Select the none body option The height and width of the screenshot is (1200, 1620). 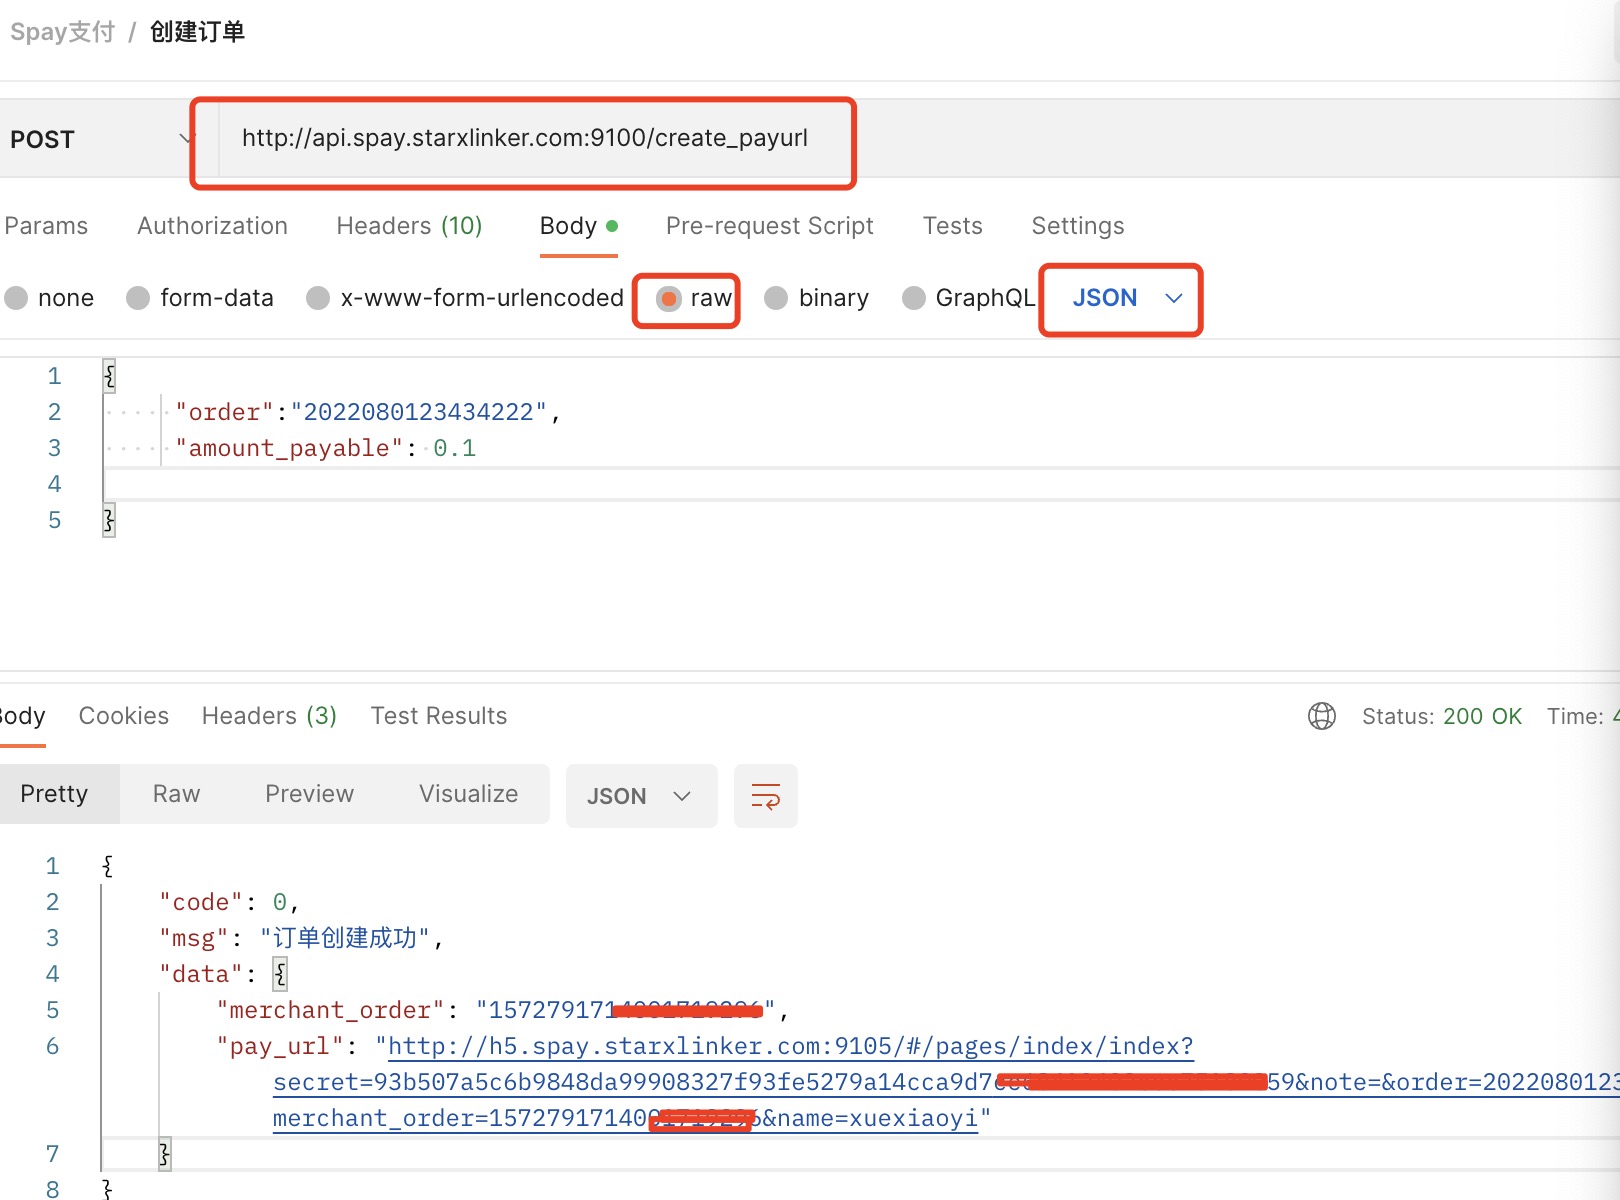(x=17, y=298)
